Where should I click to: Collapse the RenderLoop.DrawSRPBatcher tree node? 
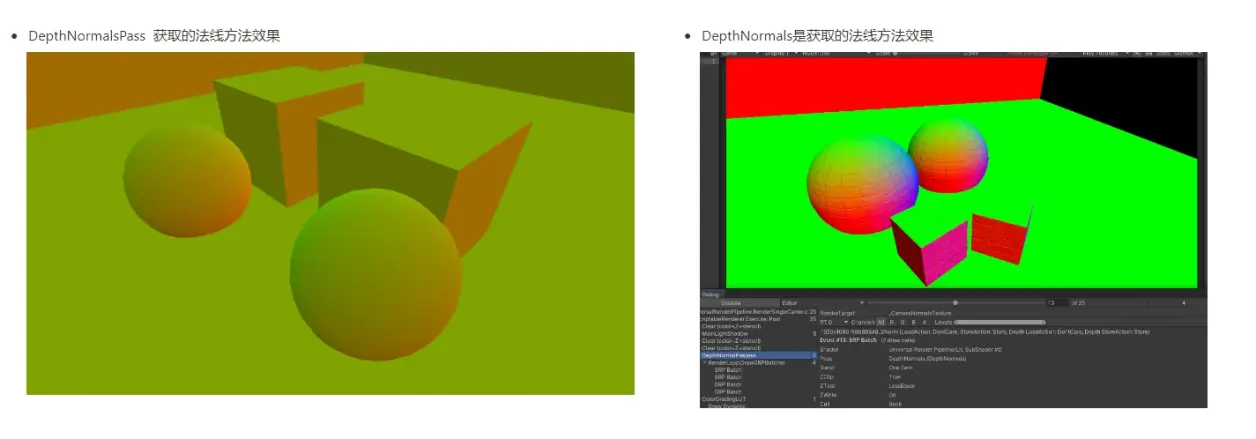pyautogui.click(x=705, y=363)
